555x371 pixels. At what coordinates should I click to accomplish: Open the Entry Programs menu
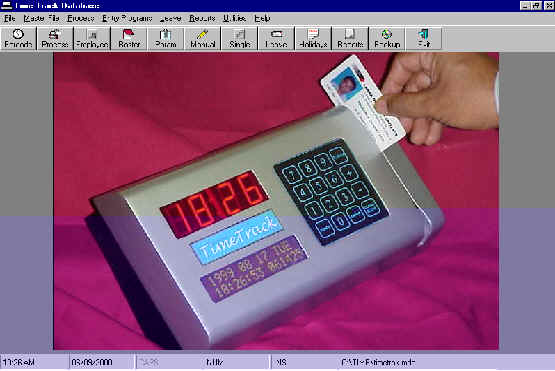[x=127, y=18]
